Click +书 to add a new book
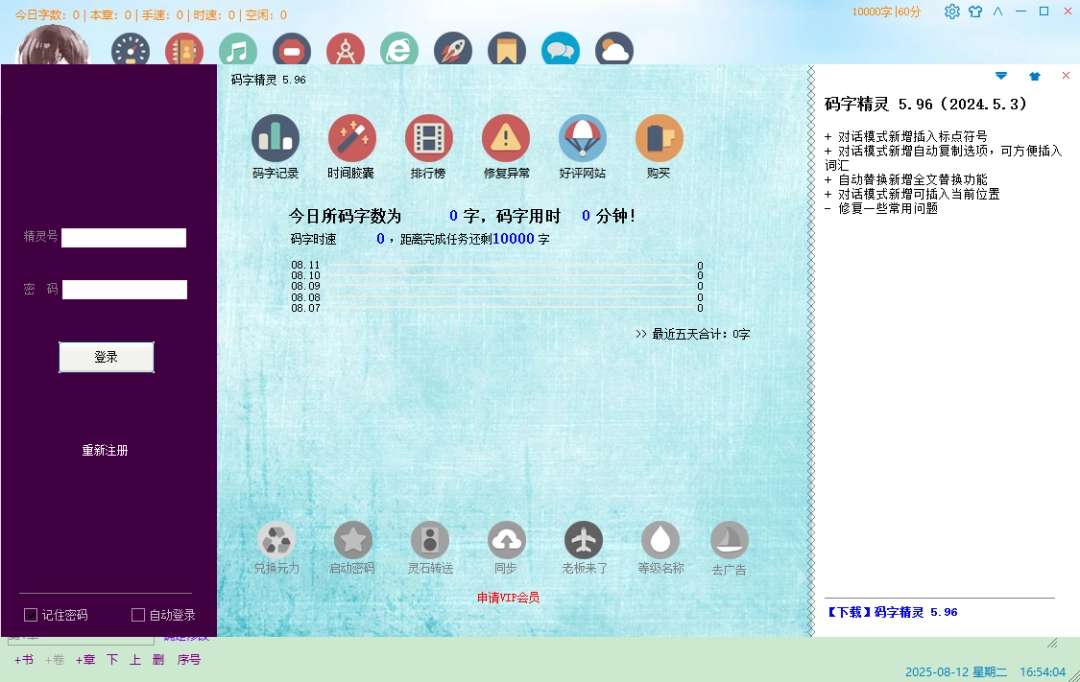Viewport: 1080px width, 682px height. [x=23, y=660]
